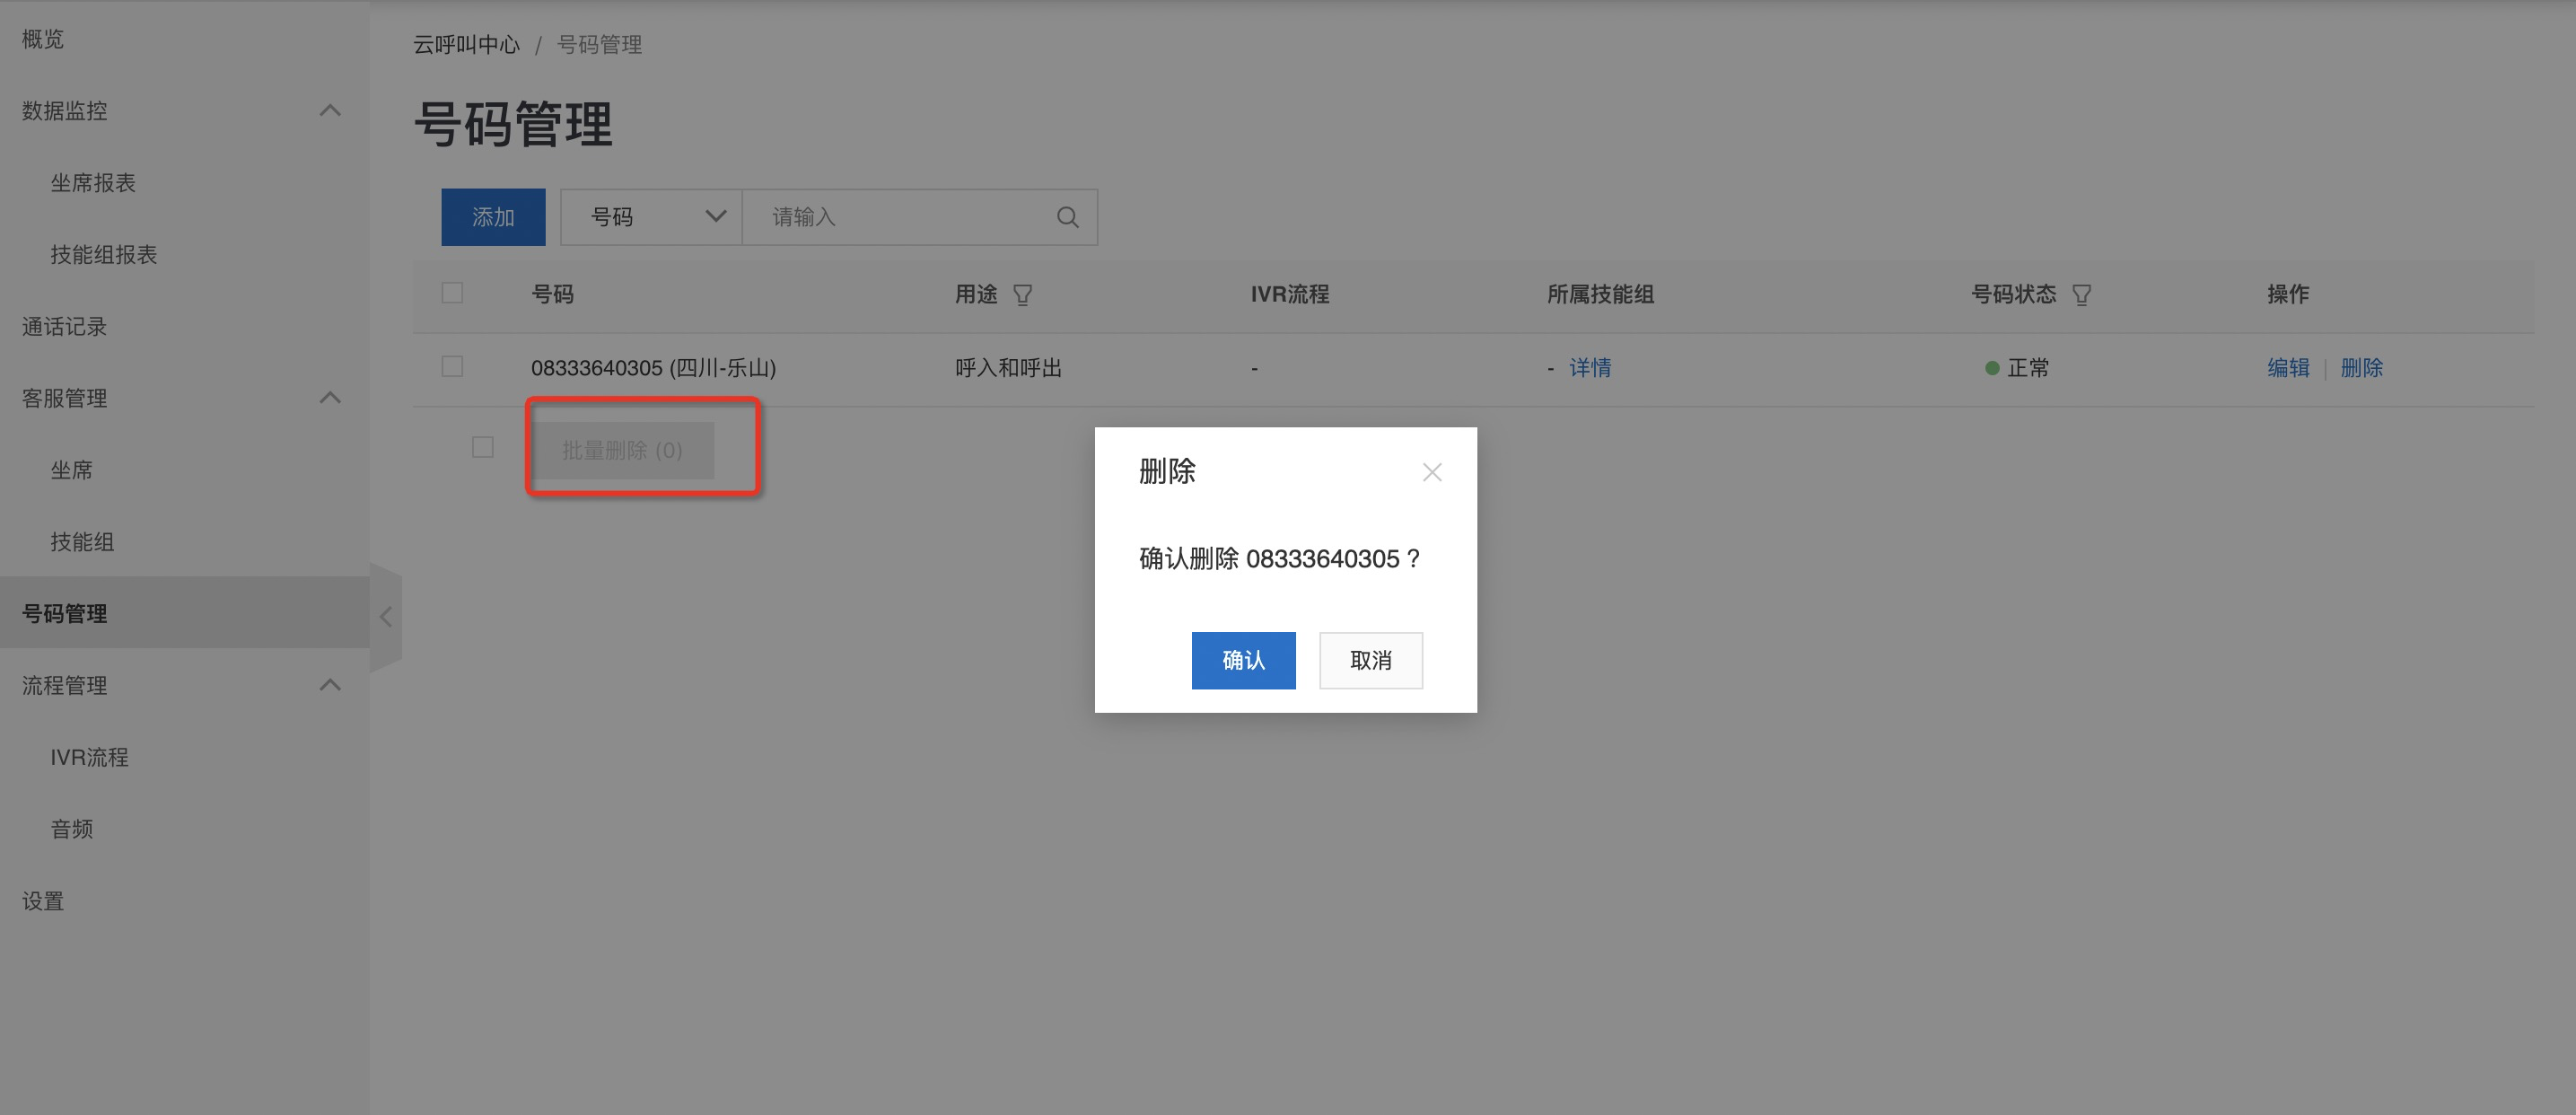This screenshot has width=2576, height=1115.
Task: Collapse sidebar using the left arrow handle
Action: click(x=386, y=617)
